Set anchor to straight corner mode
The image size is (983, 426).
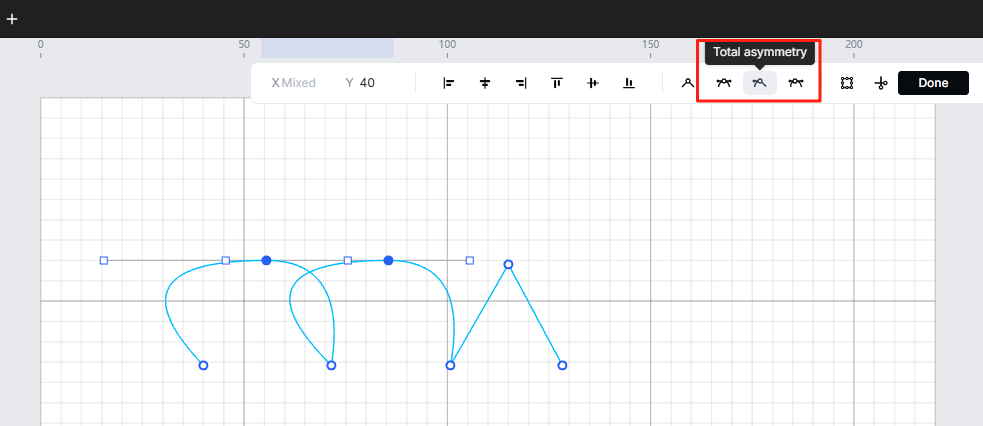[688, 83]
